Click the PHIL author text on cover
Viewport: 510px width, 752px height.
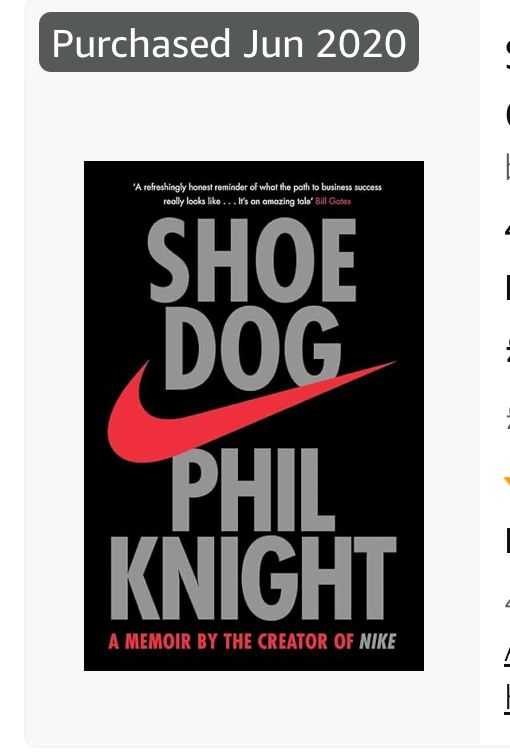253,490
